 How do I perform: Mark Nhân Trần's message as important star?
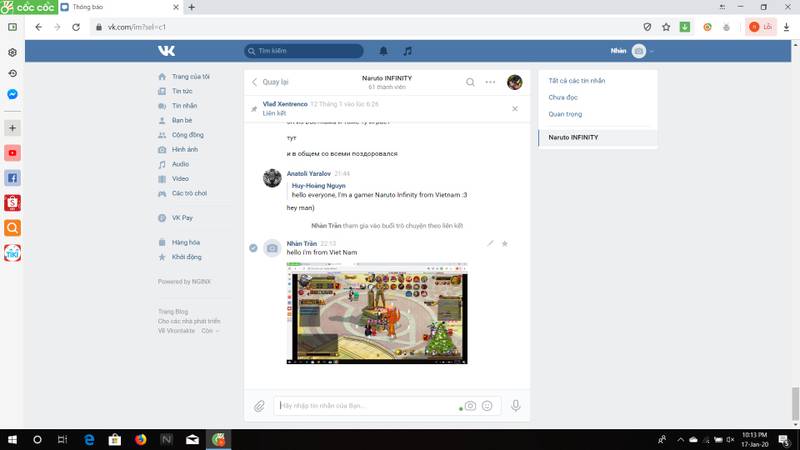[x=505, y=243]
